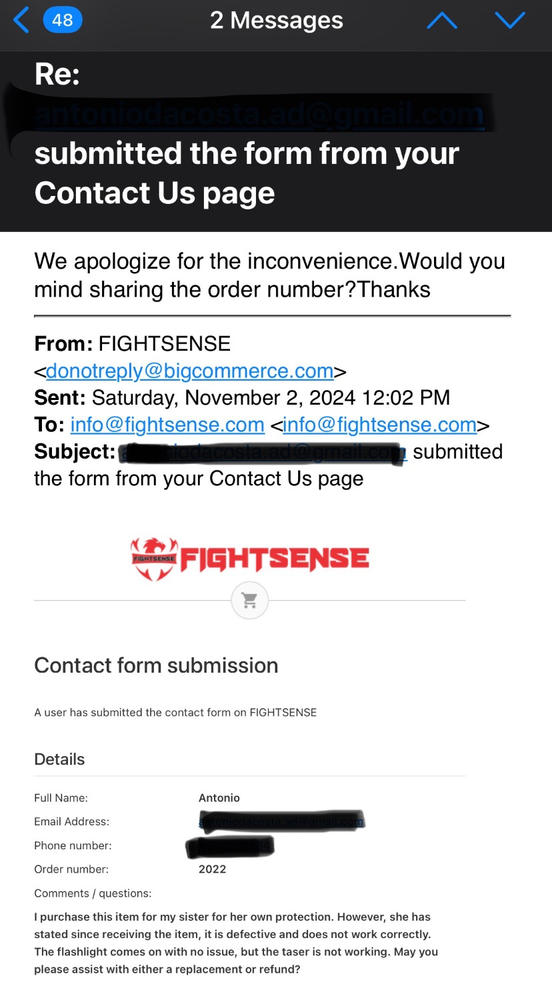Tap the FIGHTSENSE sender name
This screenshot has height=1000, width=552.
coord(164,344)
